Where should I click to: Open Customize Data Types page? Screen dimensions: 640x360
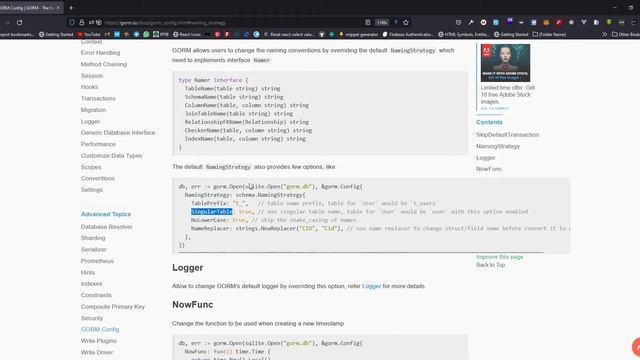[111, 156]
